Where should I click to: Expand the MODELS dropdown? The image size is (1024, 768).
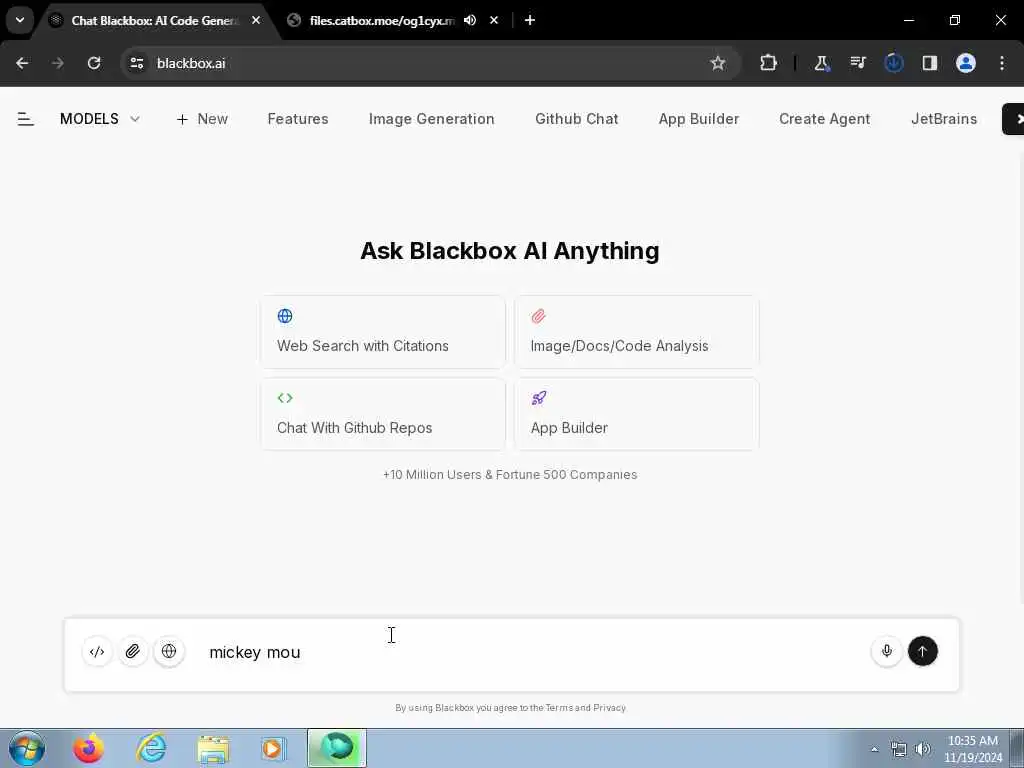pyautogui.click(x=100, y=119)
